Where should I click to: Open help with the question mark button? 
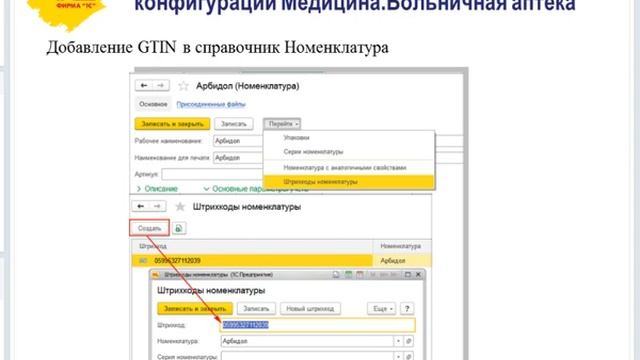click(x=407, y=309)
